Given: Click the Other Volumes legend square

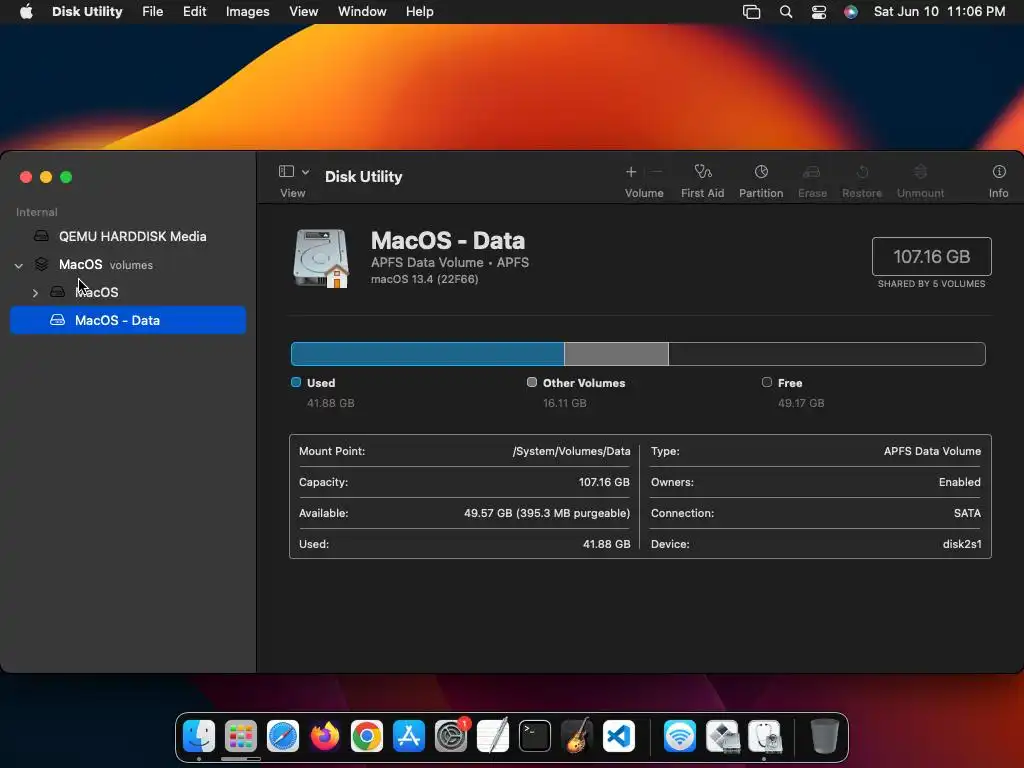Looking at the screenshot, I should (x=532, y=382).
